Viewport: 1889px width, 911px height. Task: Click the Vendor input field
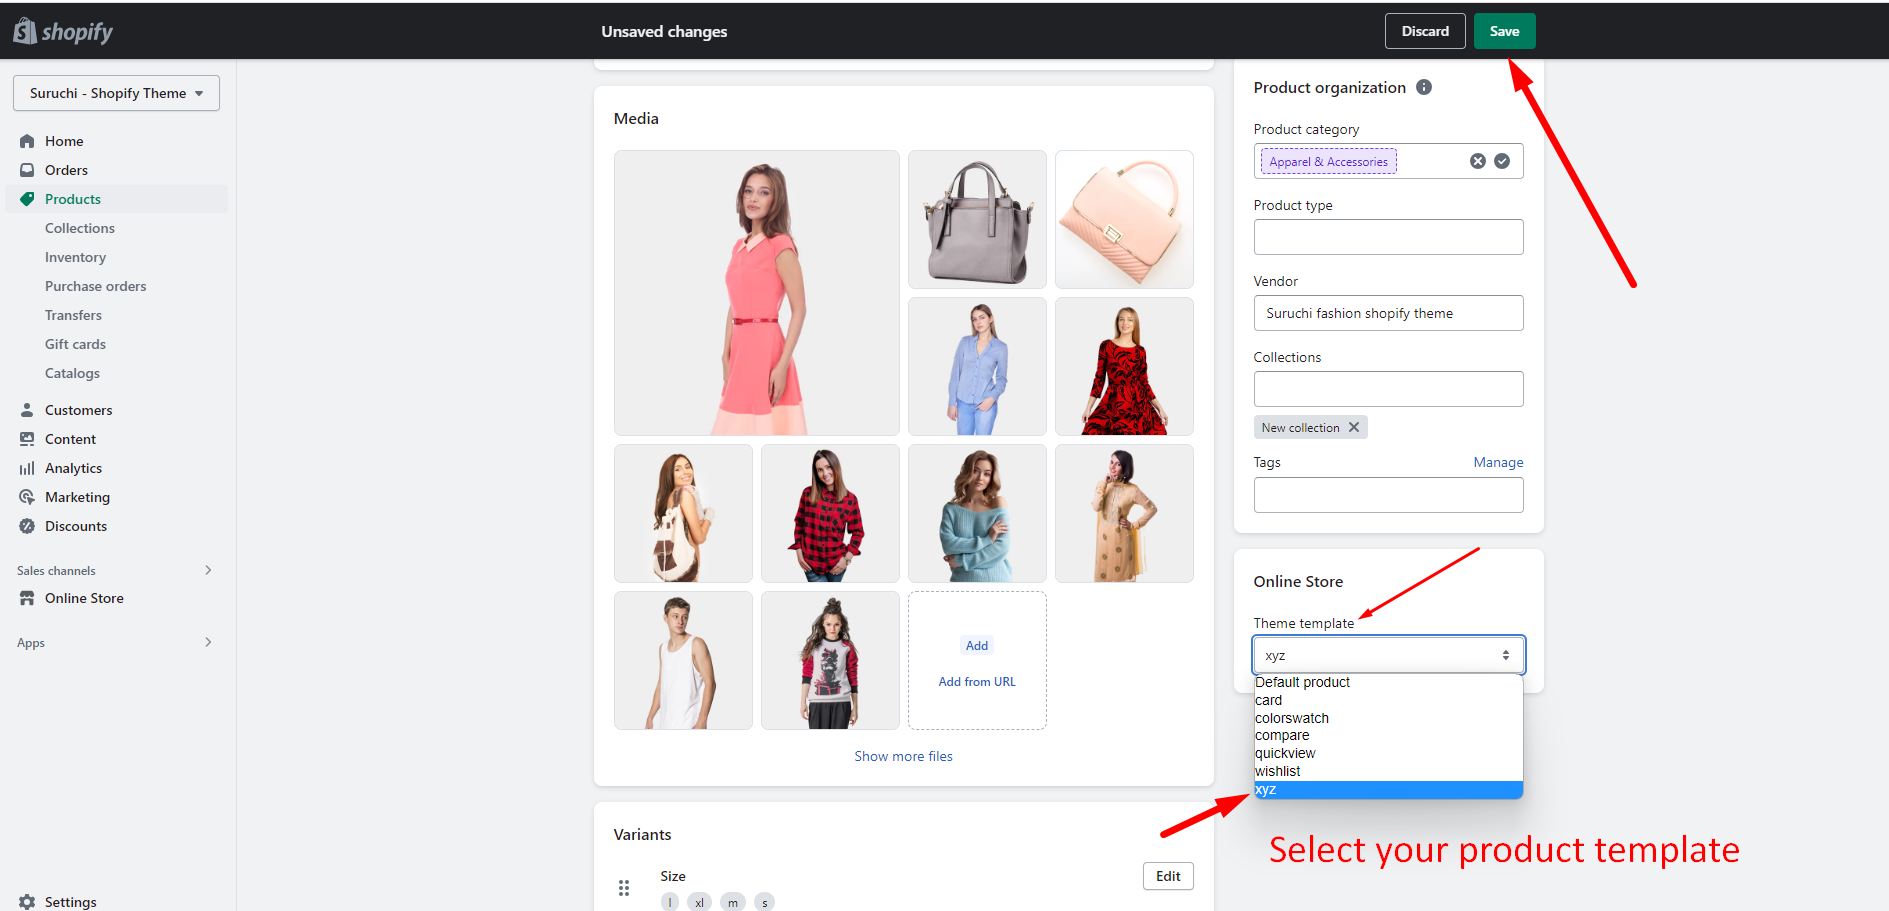coord(1388,313)
